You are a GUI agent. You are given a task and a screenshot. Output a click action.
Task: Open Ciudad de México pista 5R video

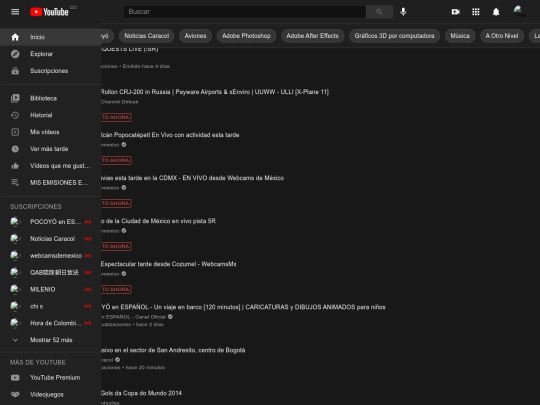pos(158,221)
